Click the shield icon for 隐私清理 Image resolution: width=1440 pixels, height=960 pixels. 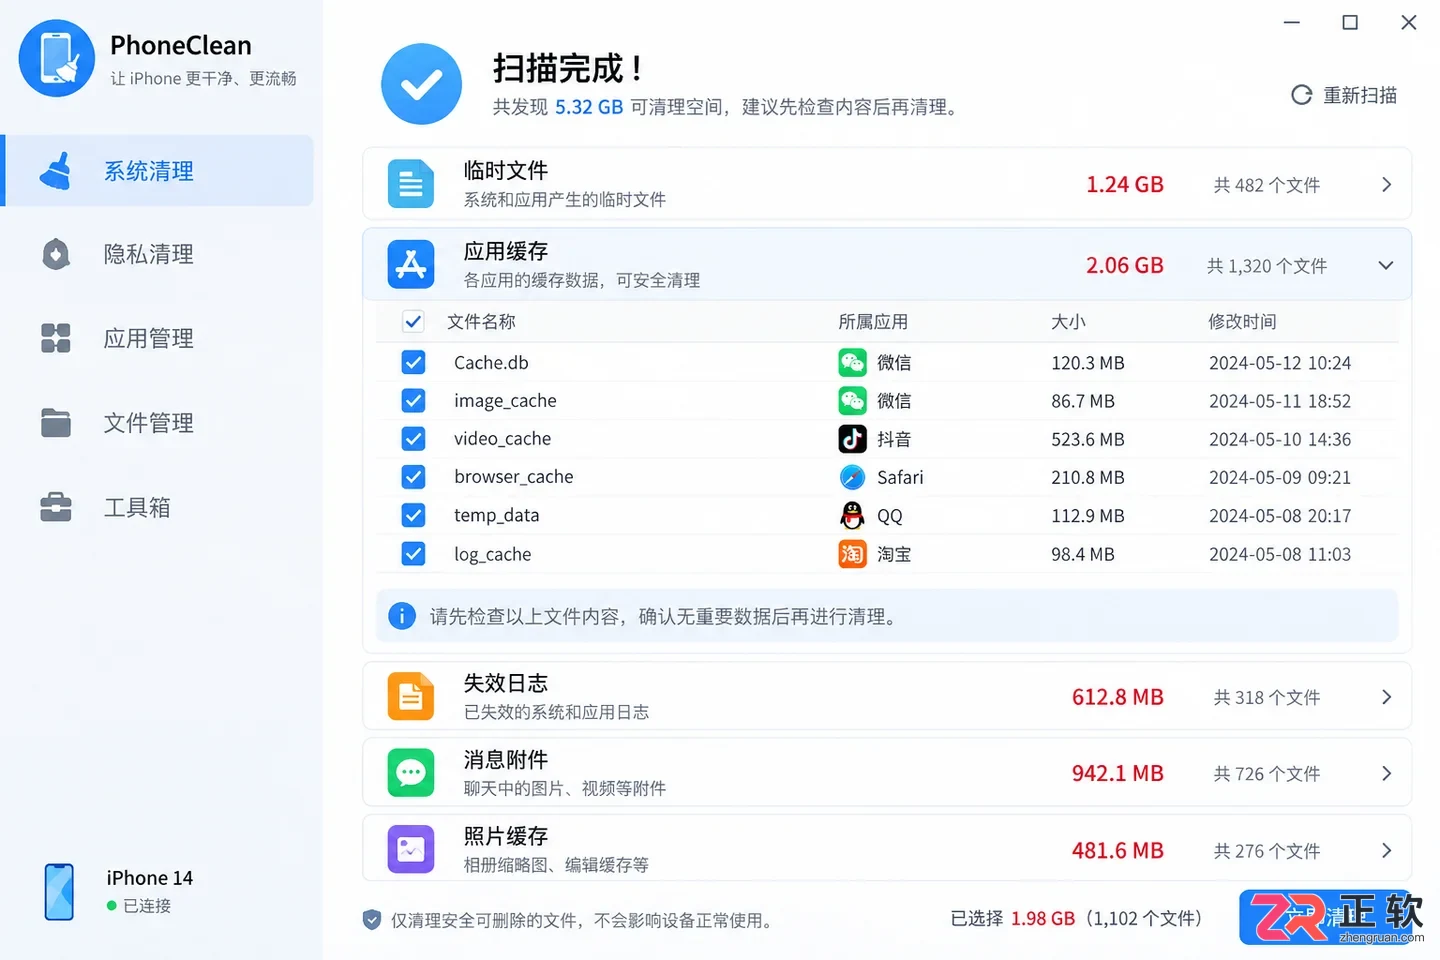56,254
